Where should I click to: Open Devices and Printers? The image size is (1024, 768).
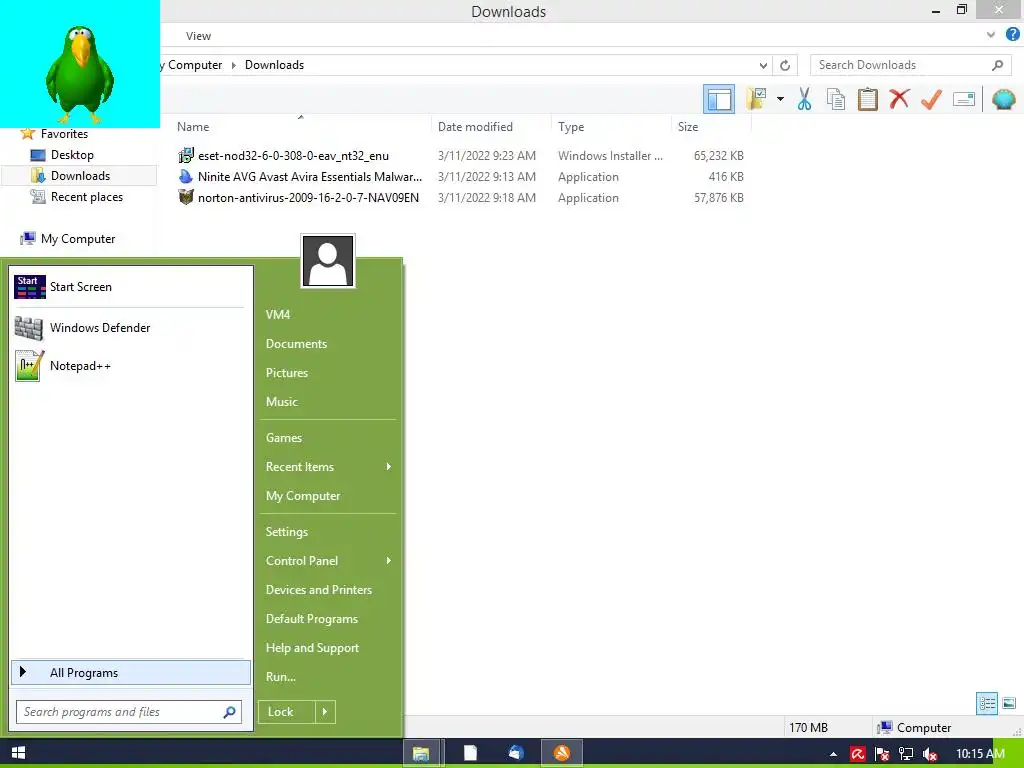tap(319, 590)
